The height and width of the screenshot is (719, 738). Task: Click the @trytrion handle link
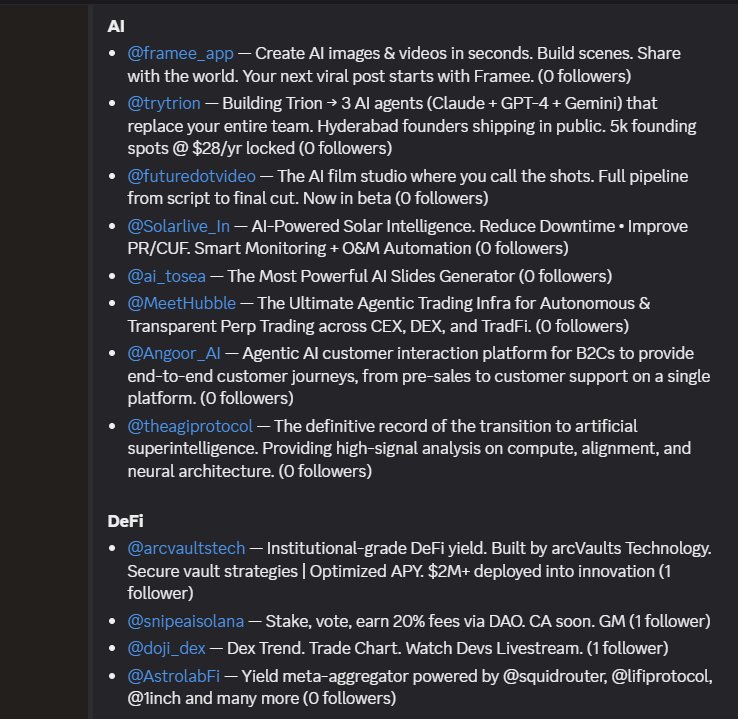(x=164, y=103)
